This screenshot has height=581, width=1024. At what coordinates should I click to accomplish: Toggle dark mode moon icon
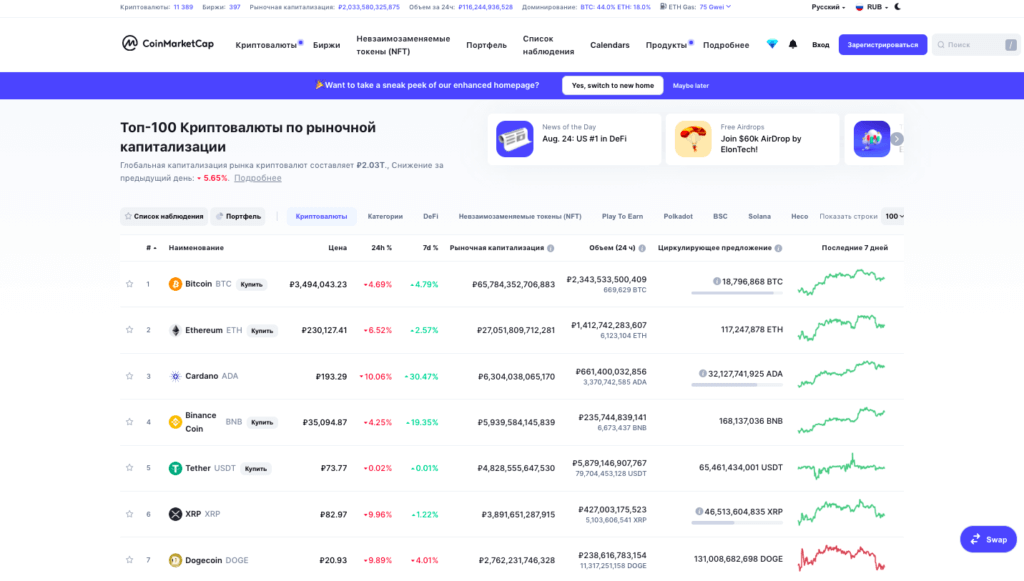[x=898, y=7]
